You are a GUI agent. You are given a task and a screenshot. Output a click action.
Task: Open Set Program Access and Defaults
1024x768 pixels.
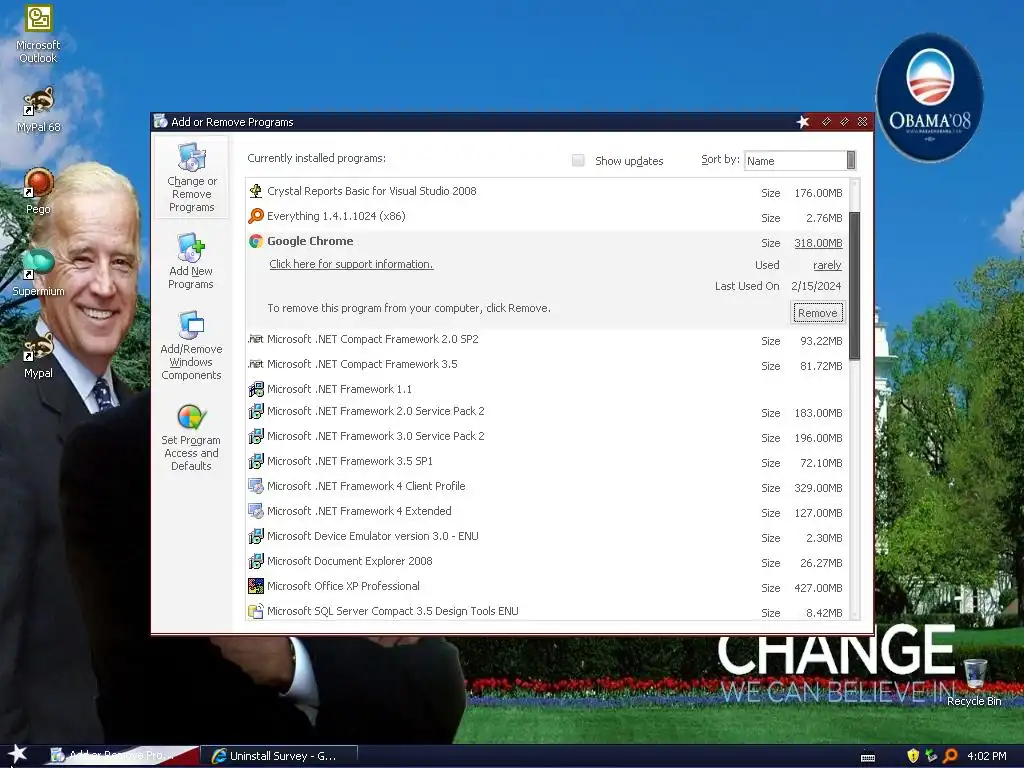[x=191, y=437]
